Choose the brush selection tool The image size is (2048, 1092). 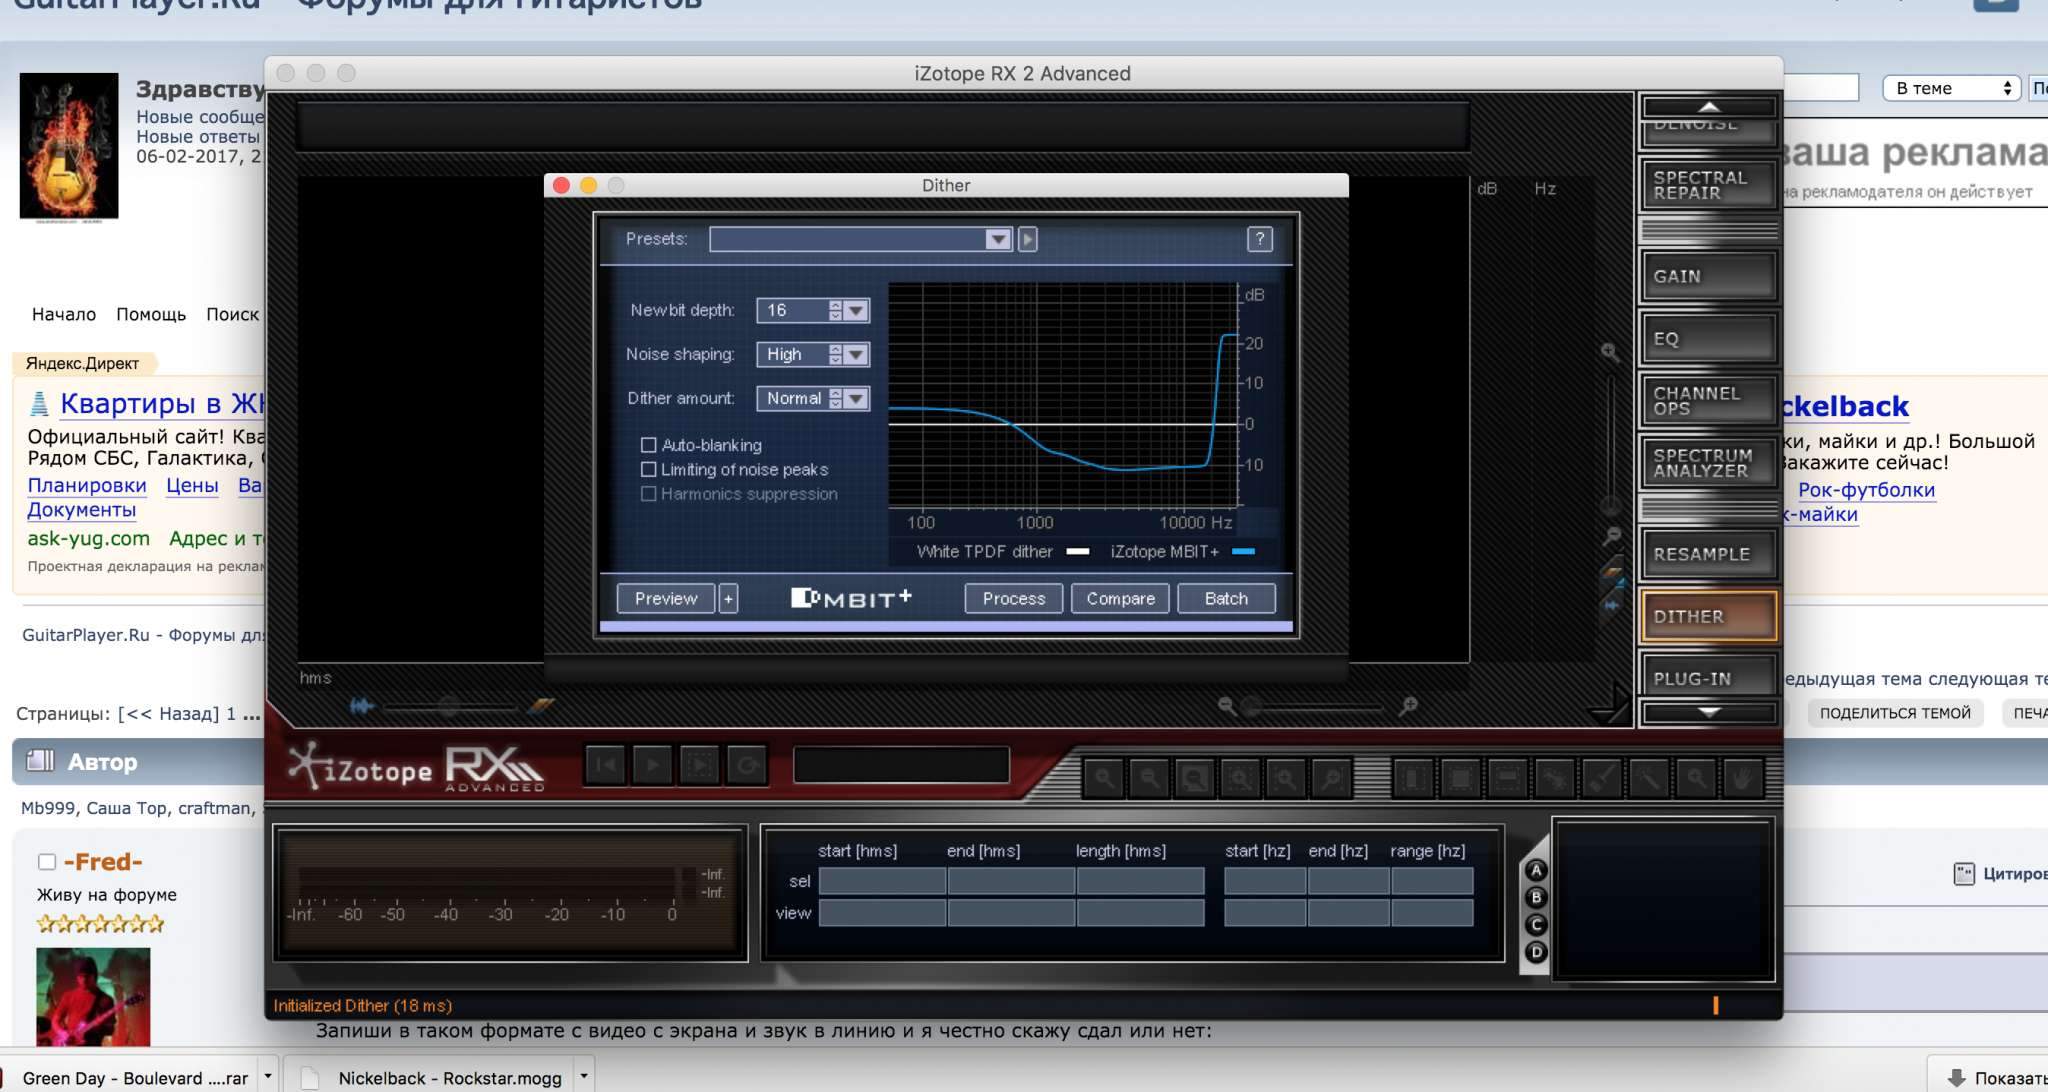point(1601,777)
